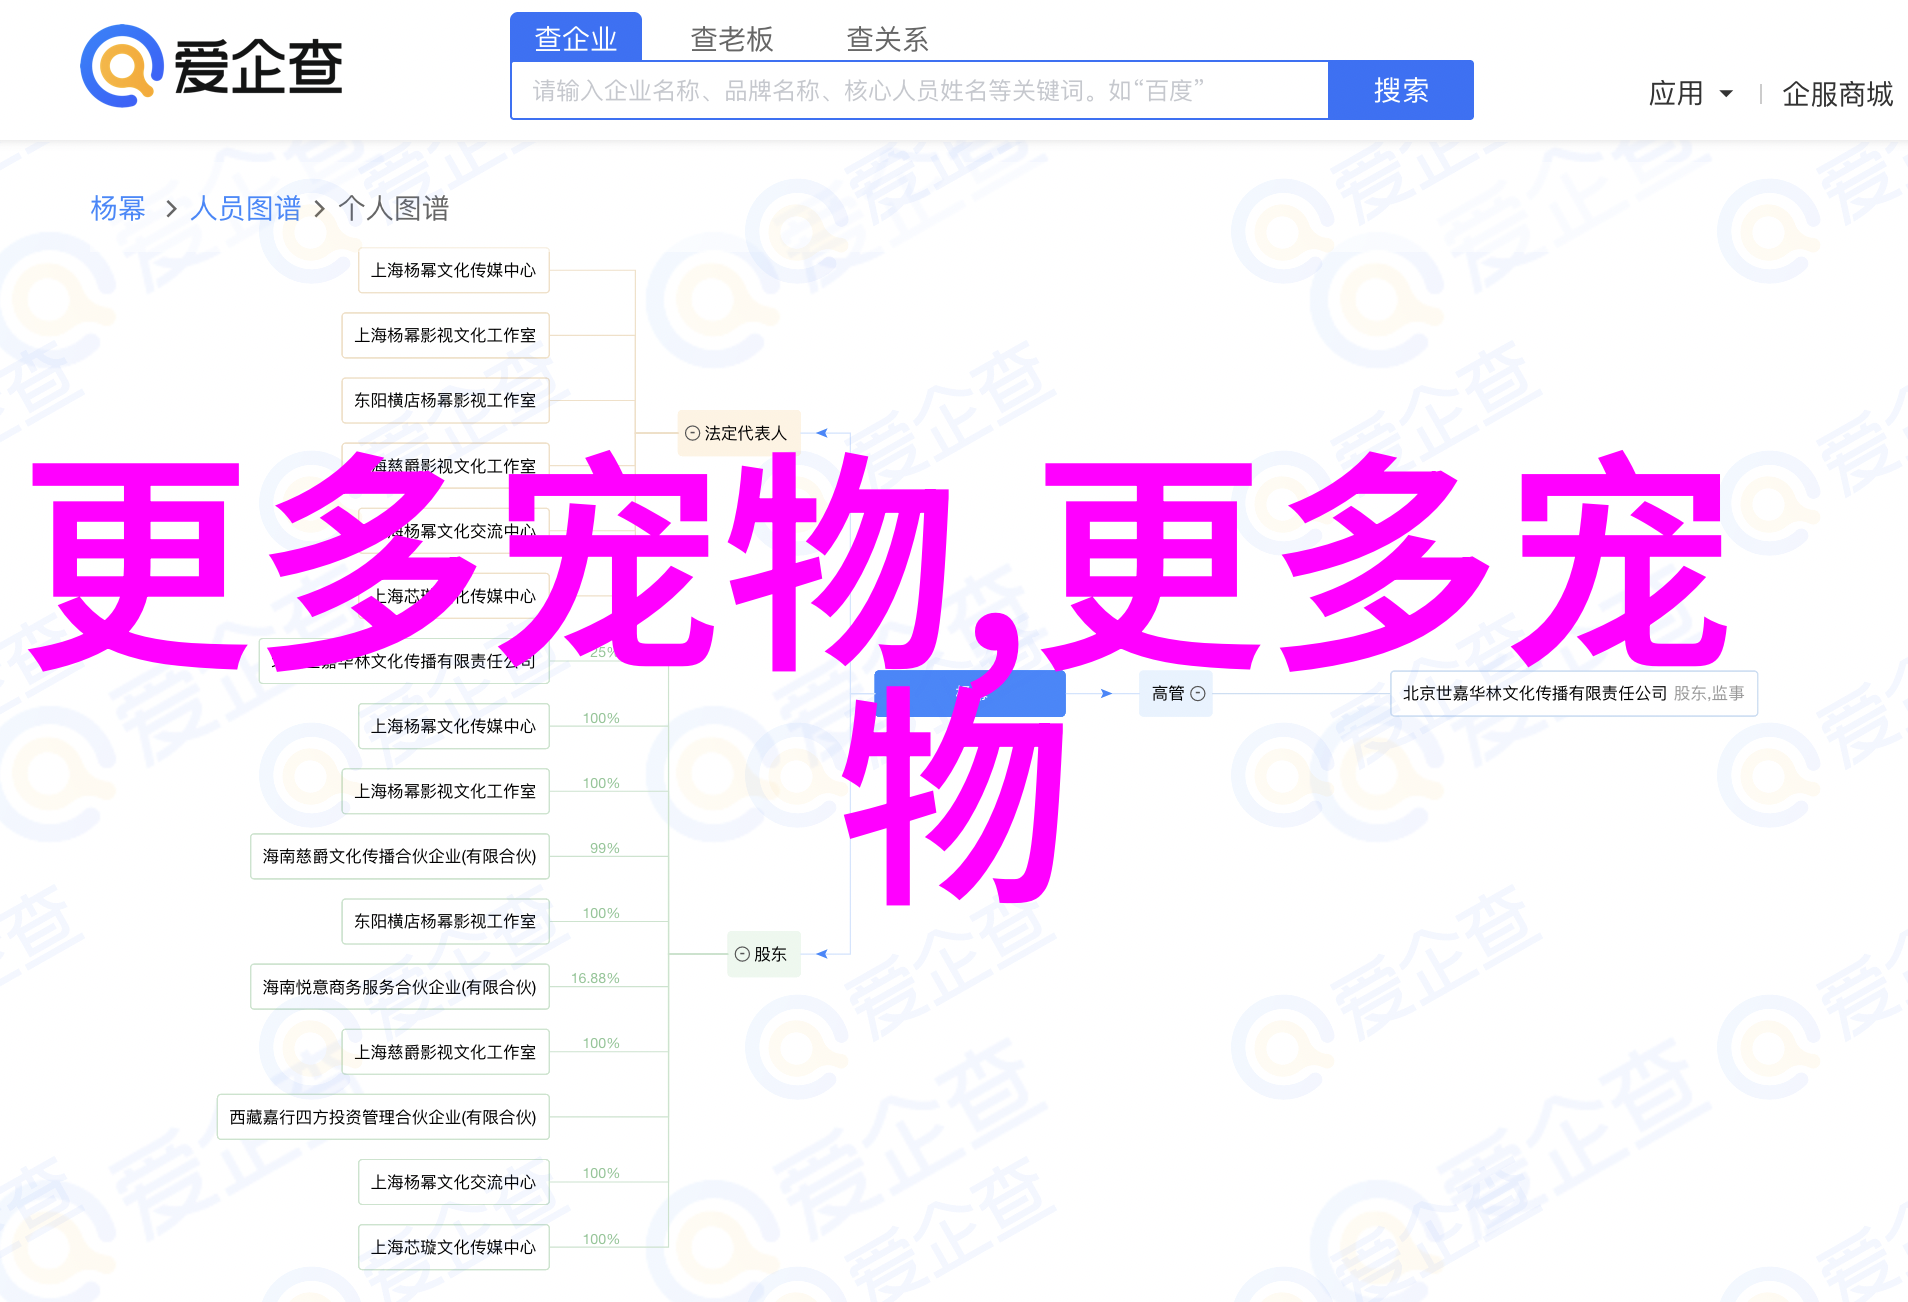Open 海南慈爵文化传播合伙企业(有限合伙) node
The image size is (1908, 1302).
[x=400, y=856]
